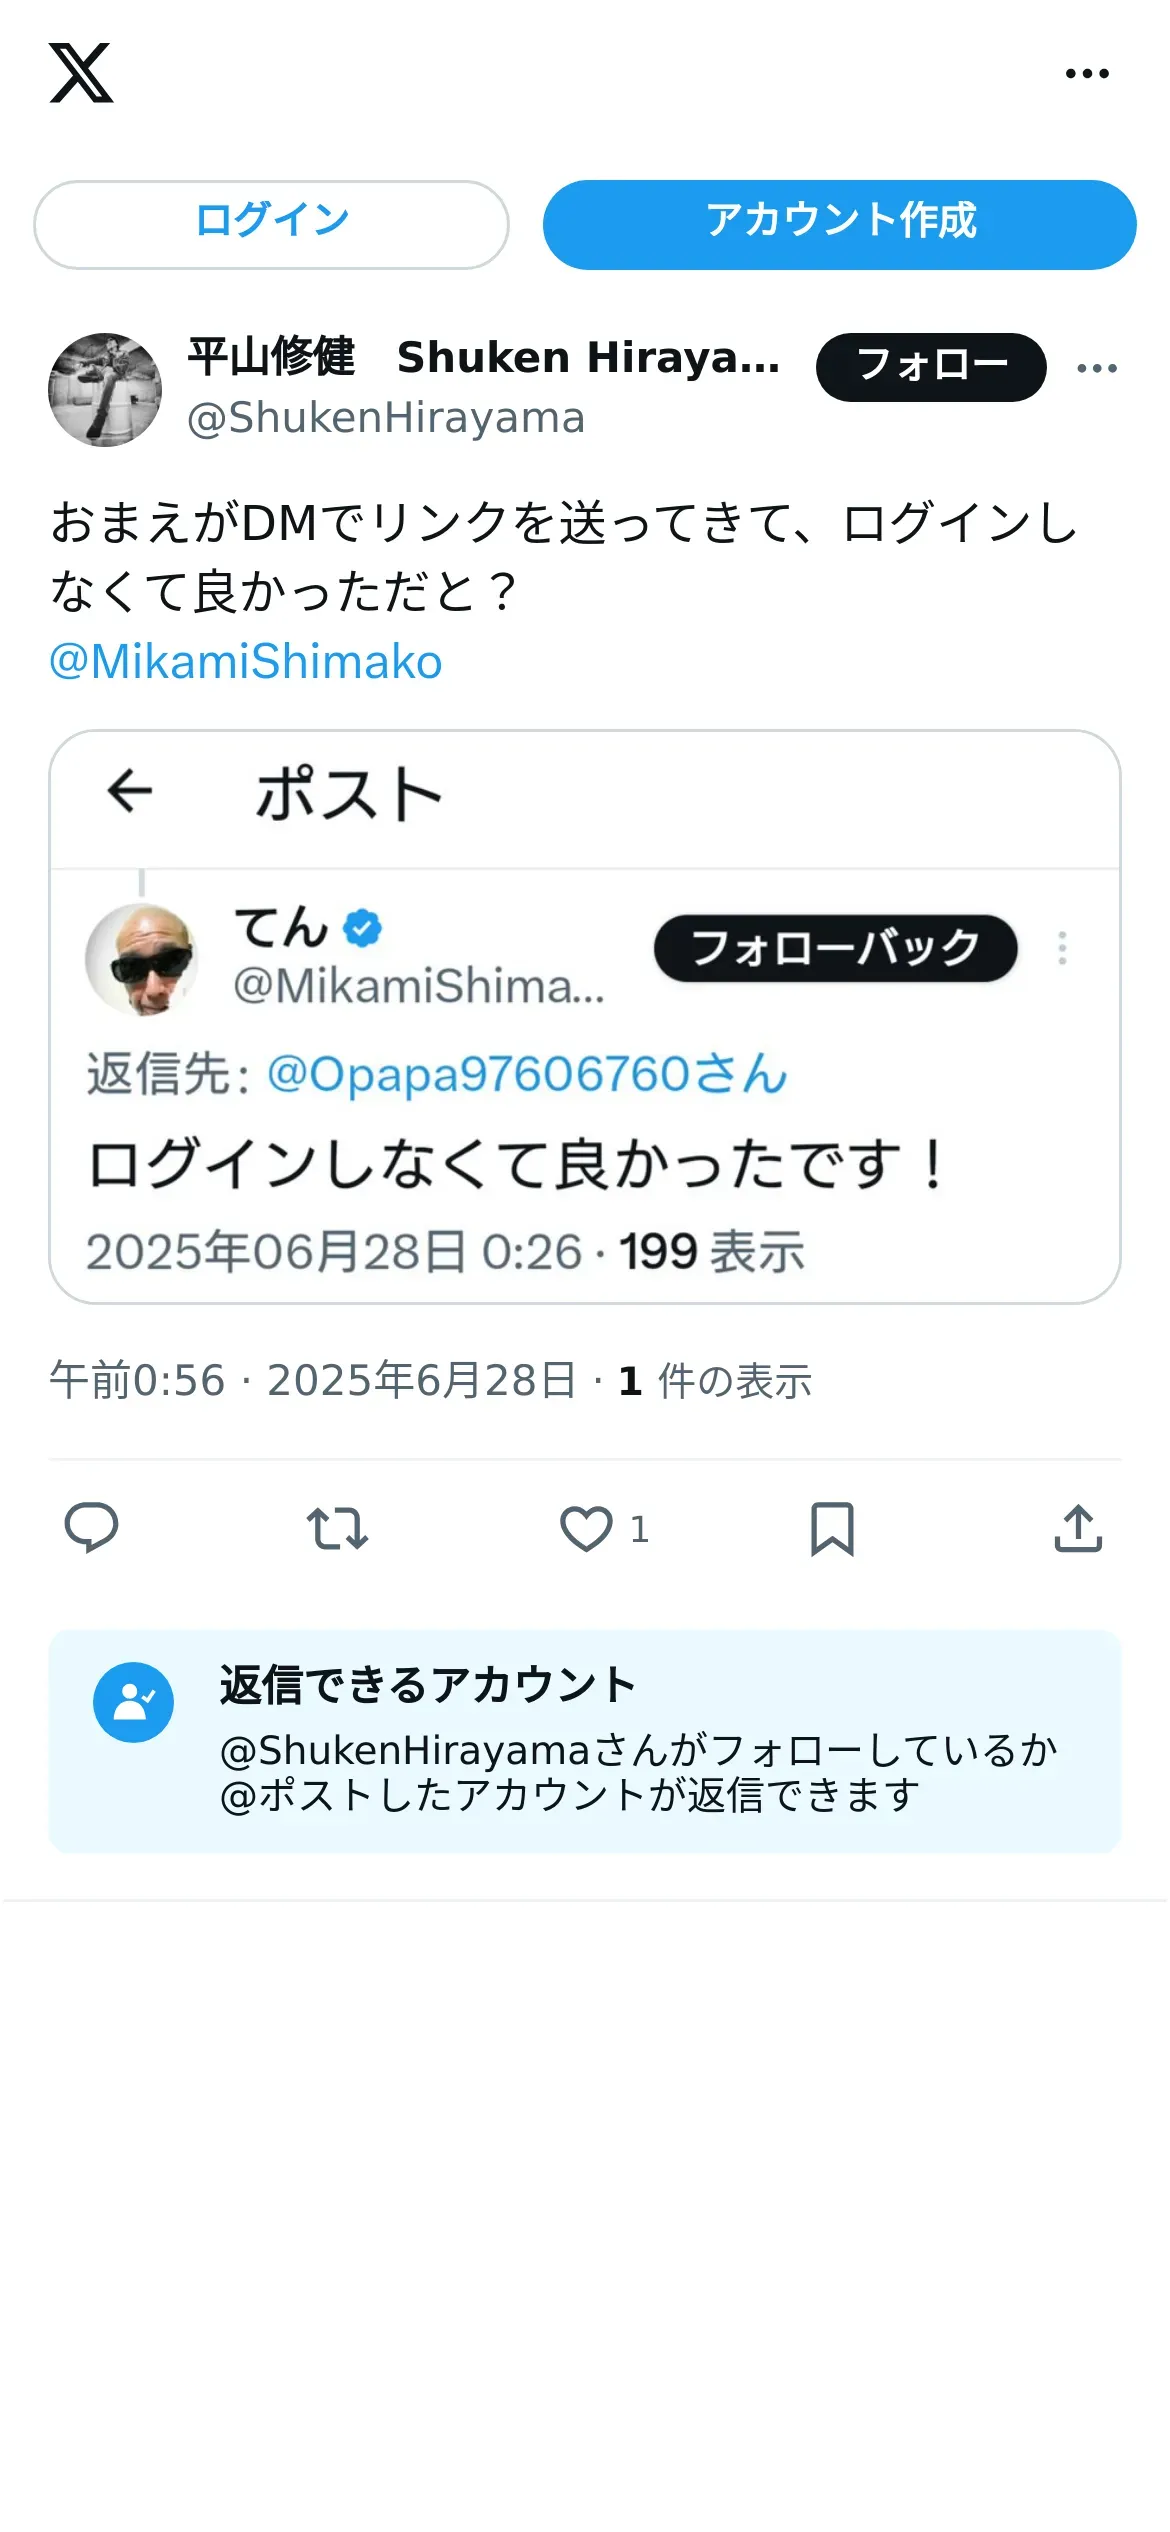Click the X logo icon
This screenshot has width=1170, height=2532.
tap(81, 73)
